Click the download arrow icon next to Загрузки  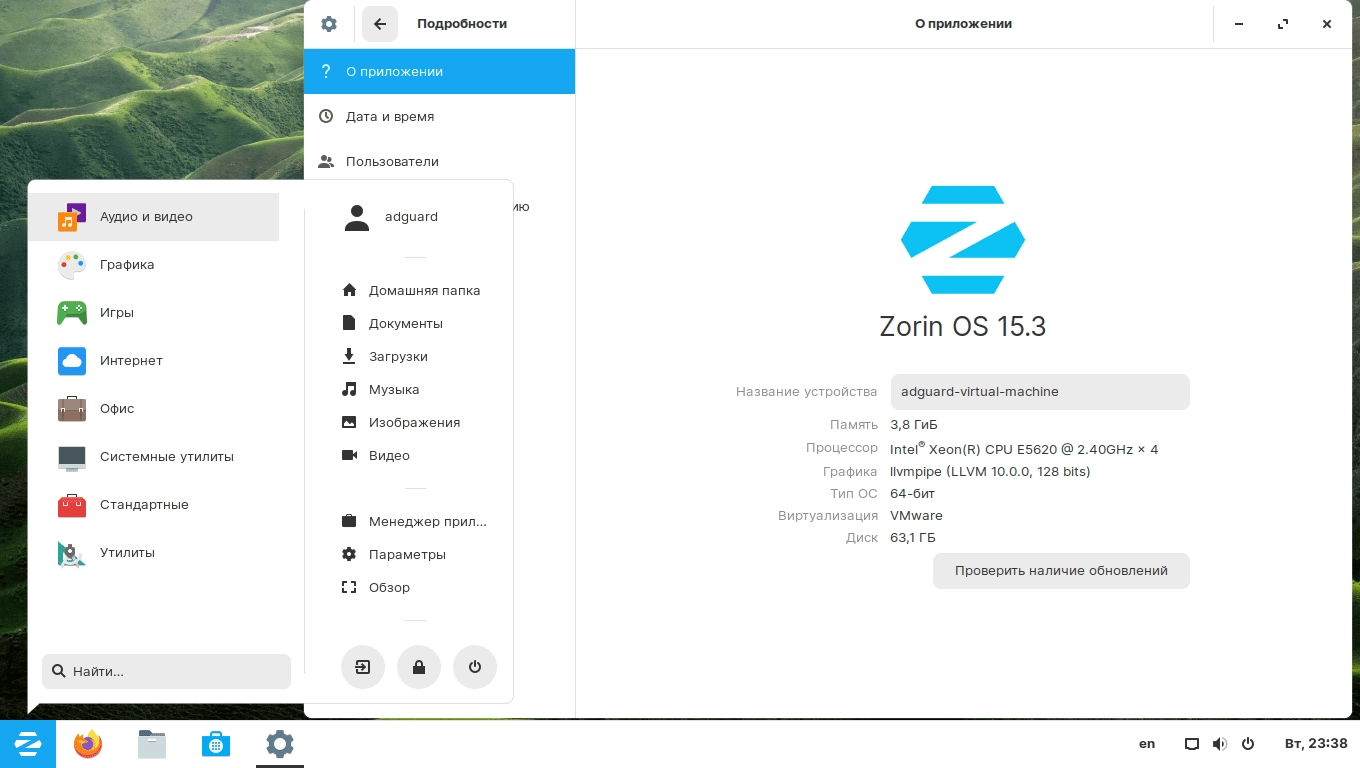(x=349, y=356)
